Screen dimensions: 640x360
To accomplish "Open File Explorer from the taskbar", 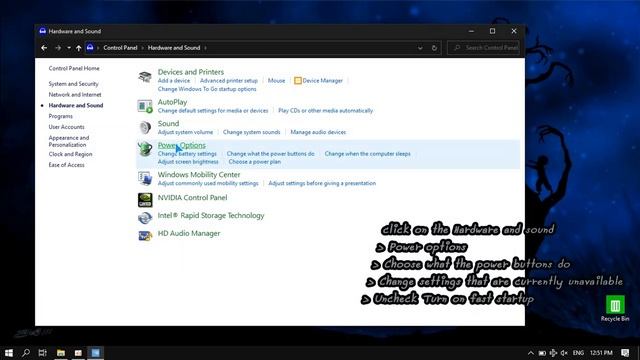I will (x=61, y=353).
